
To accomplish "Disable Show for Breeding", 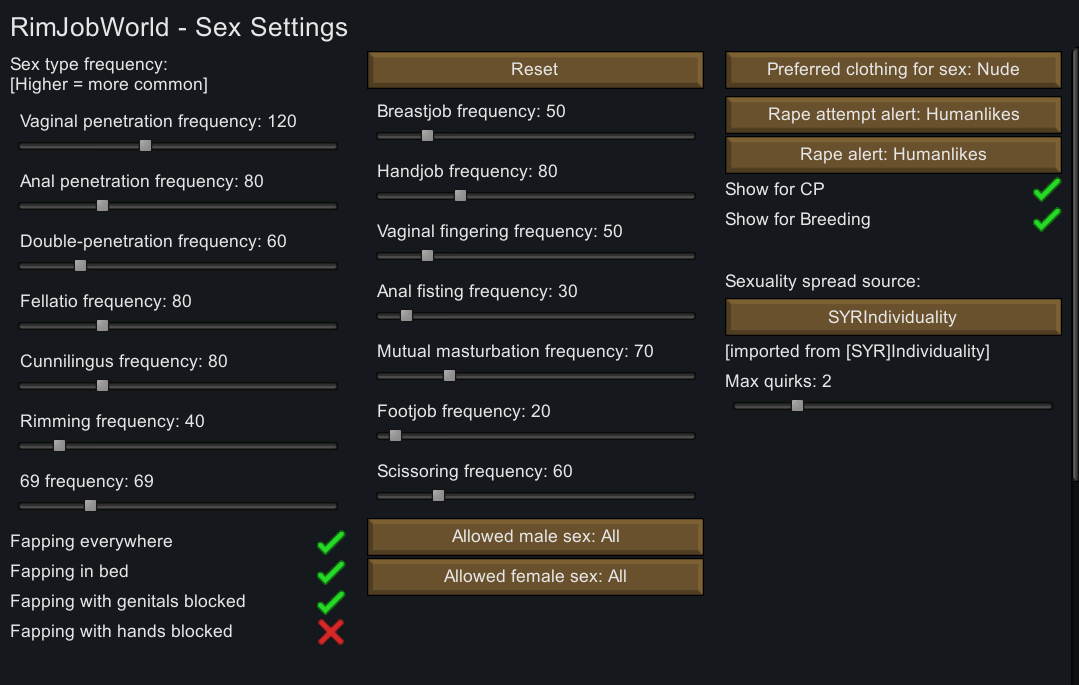I will point(1045,219).
